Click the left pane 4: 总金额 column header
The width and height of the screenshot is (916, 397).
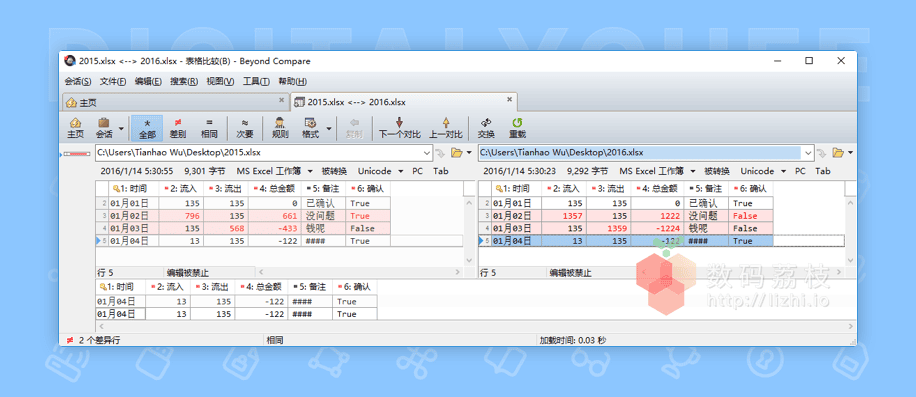(275, 189)
